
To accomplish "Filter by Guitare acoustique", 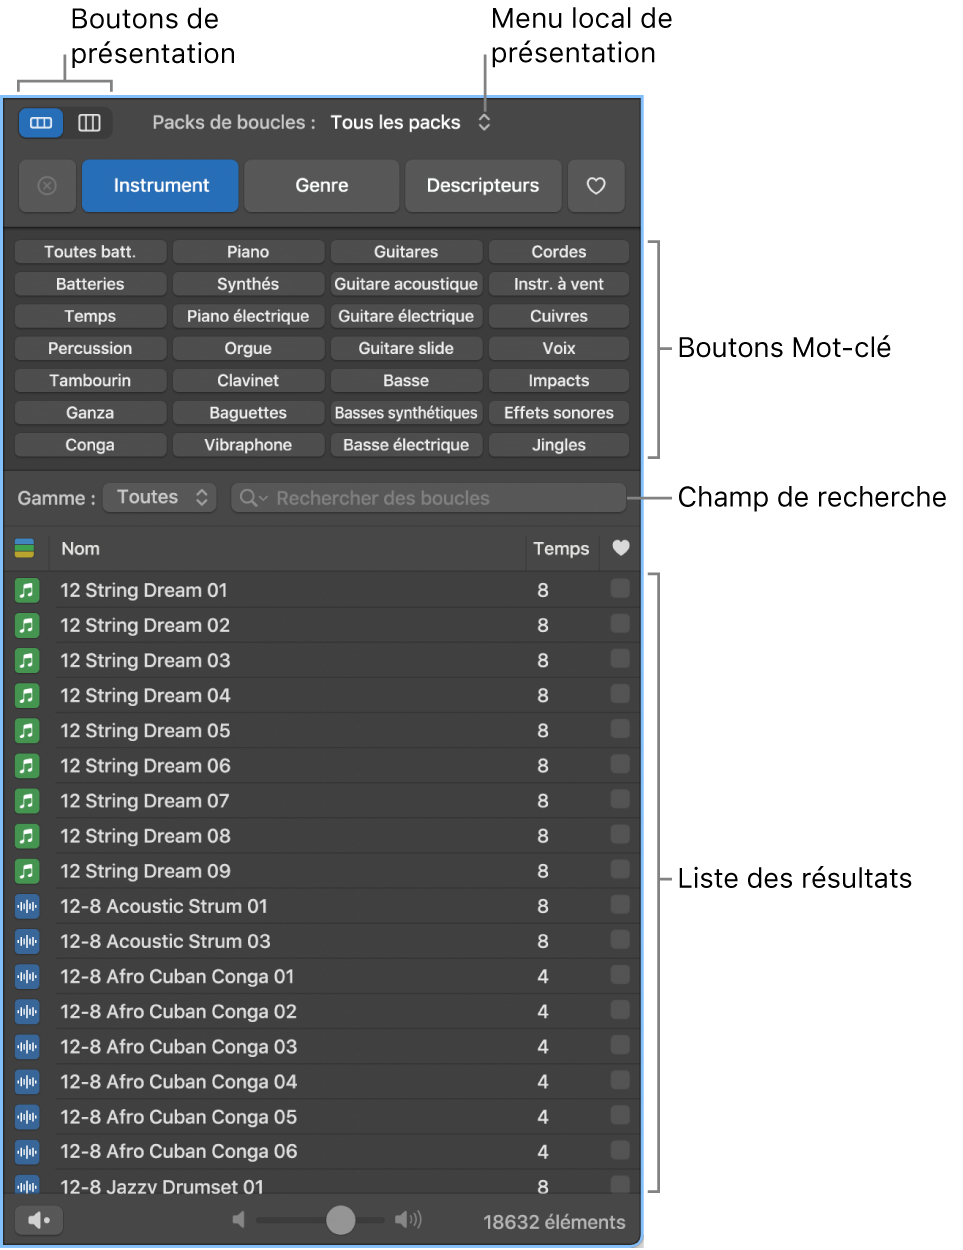I will pos(406,284).
